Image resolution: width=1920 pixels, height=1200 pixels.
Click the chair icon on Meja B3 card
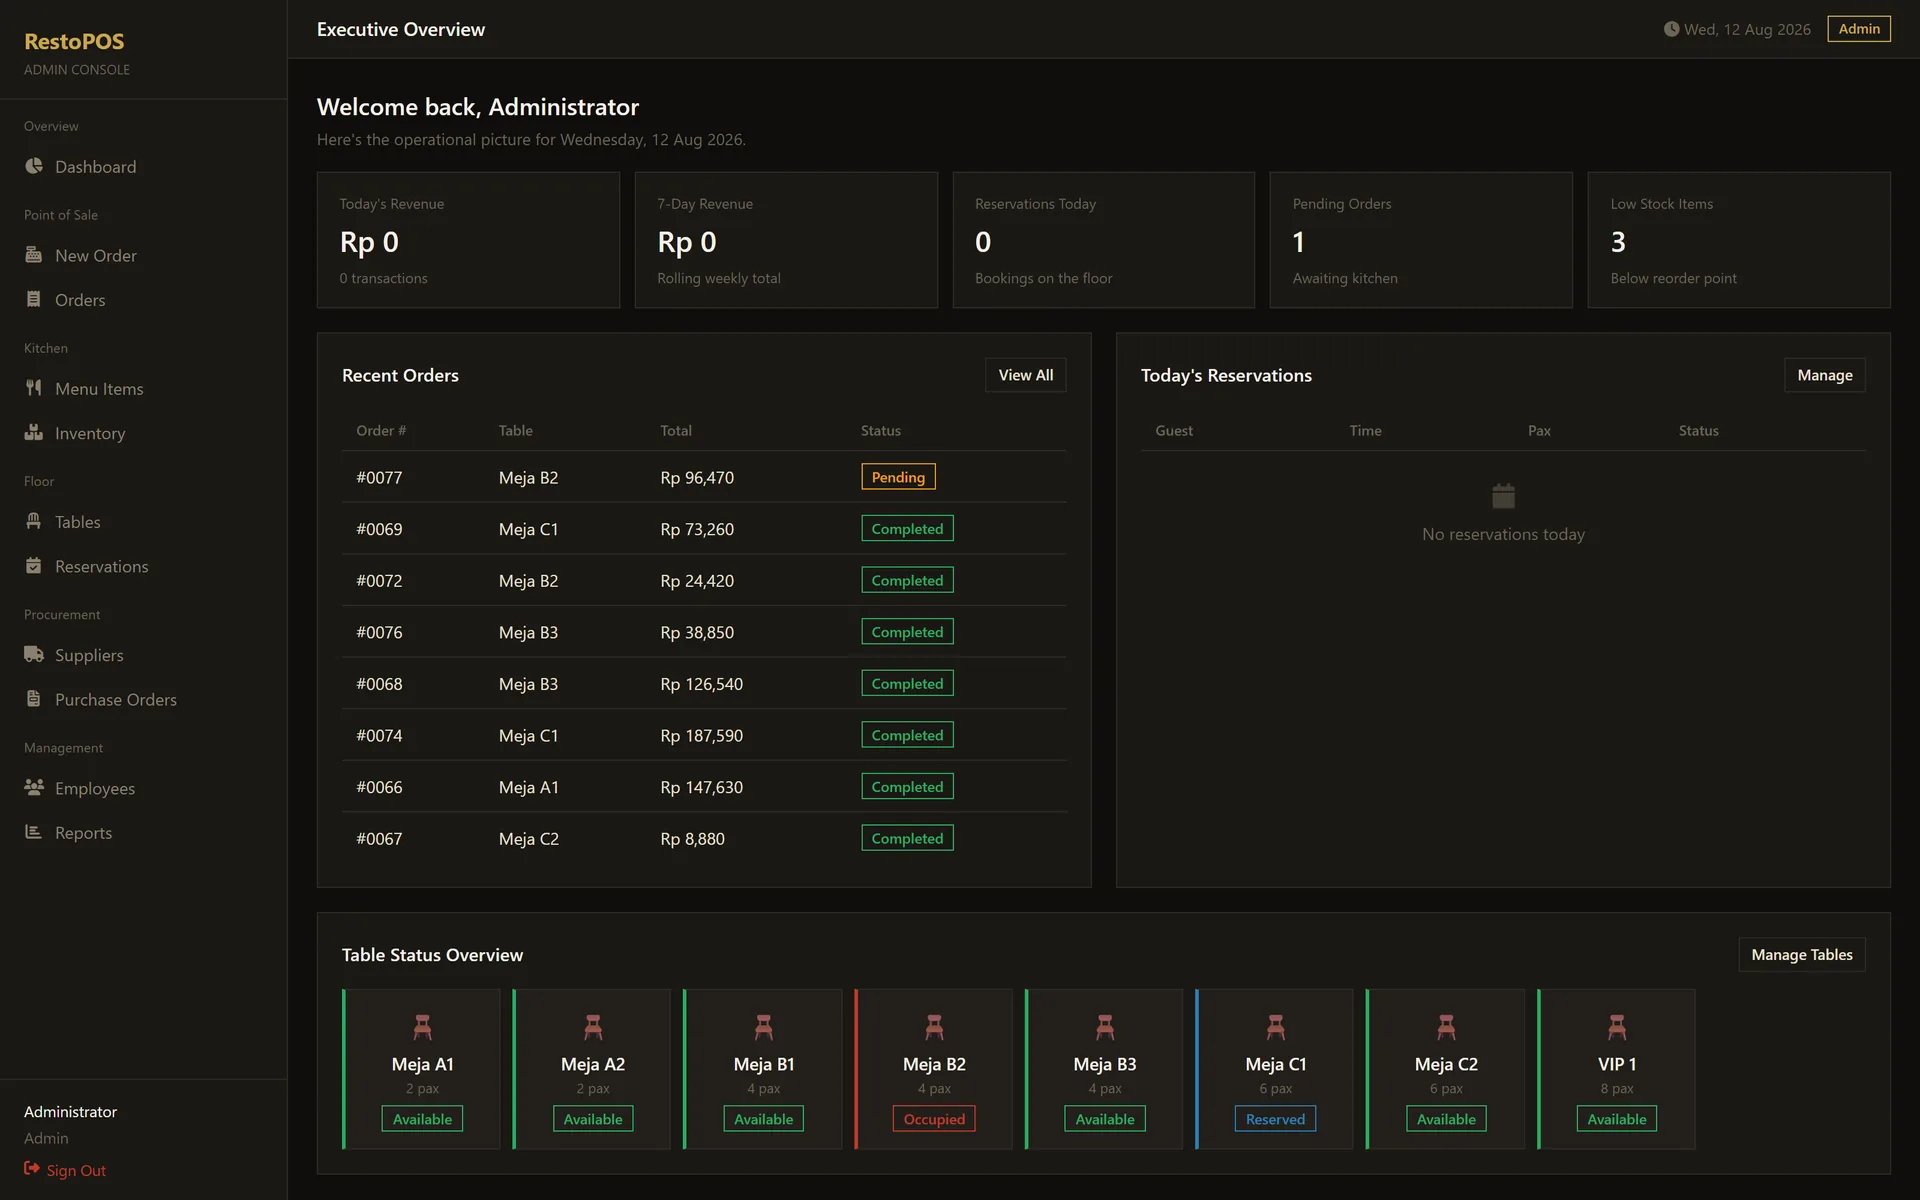(x=1105, y=1027)
